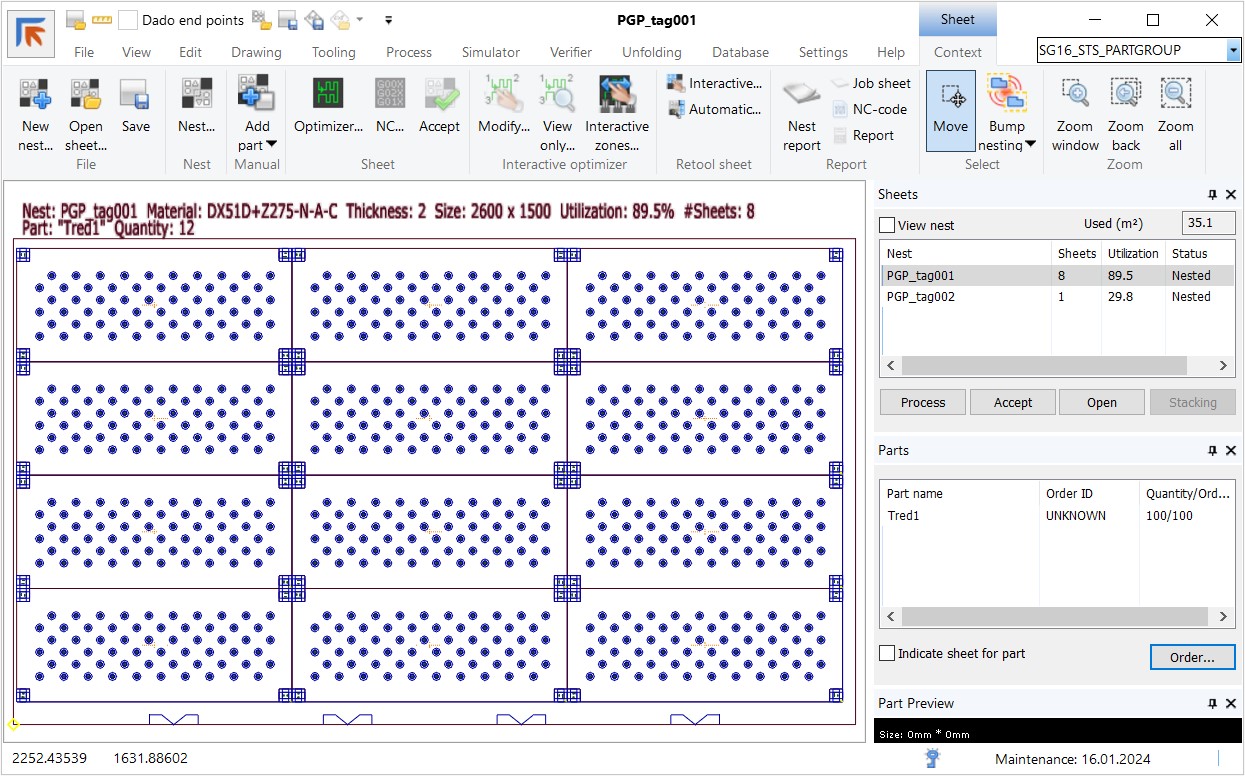The image size is (1245, 776).
Task: Open the Tooling menu
Action: pos(333,52)
